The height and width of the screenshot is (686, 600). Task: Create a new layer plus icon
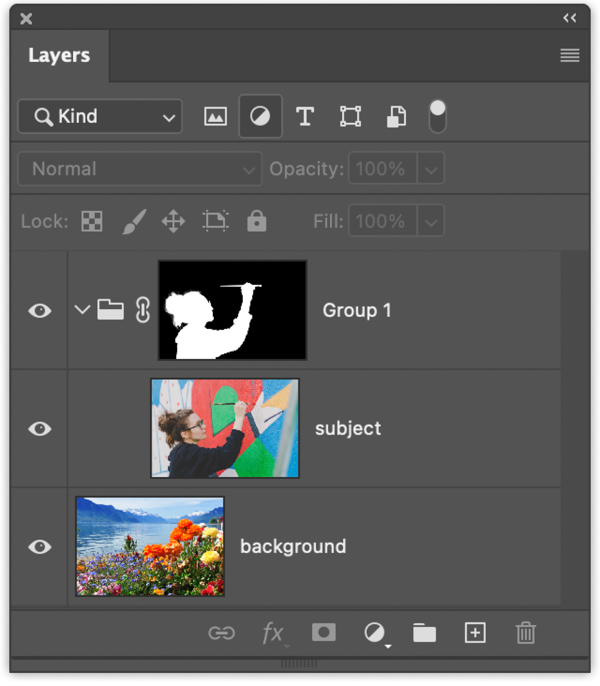(475, 633)
